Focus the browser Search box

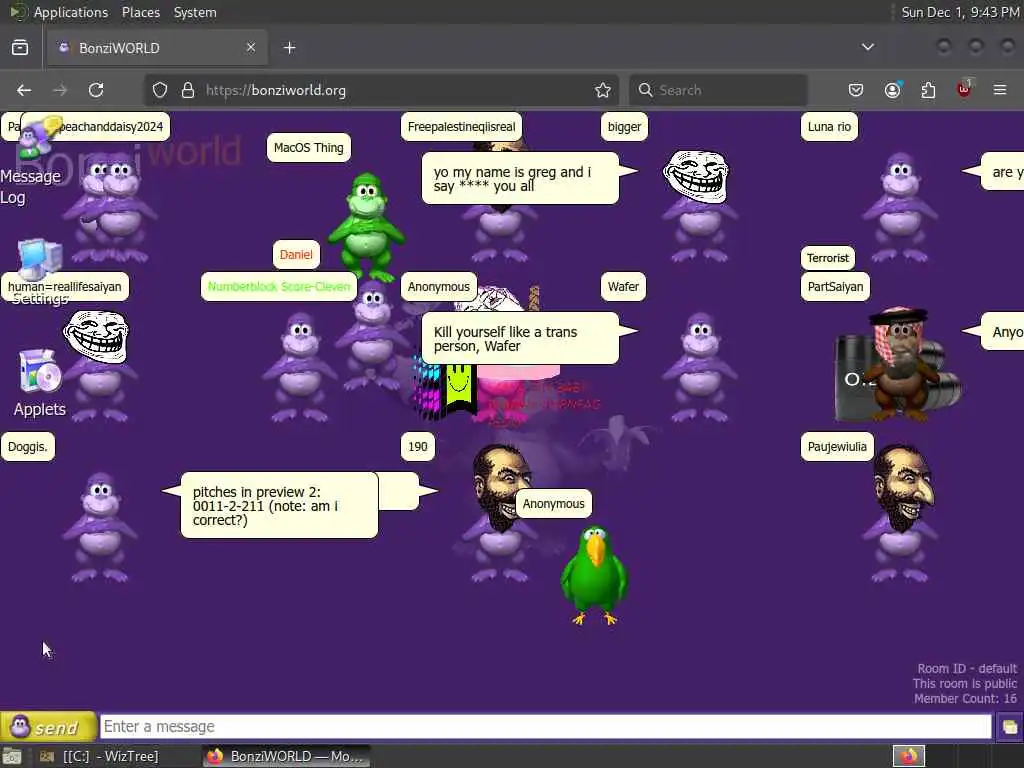718,90
